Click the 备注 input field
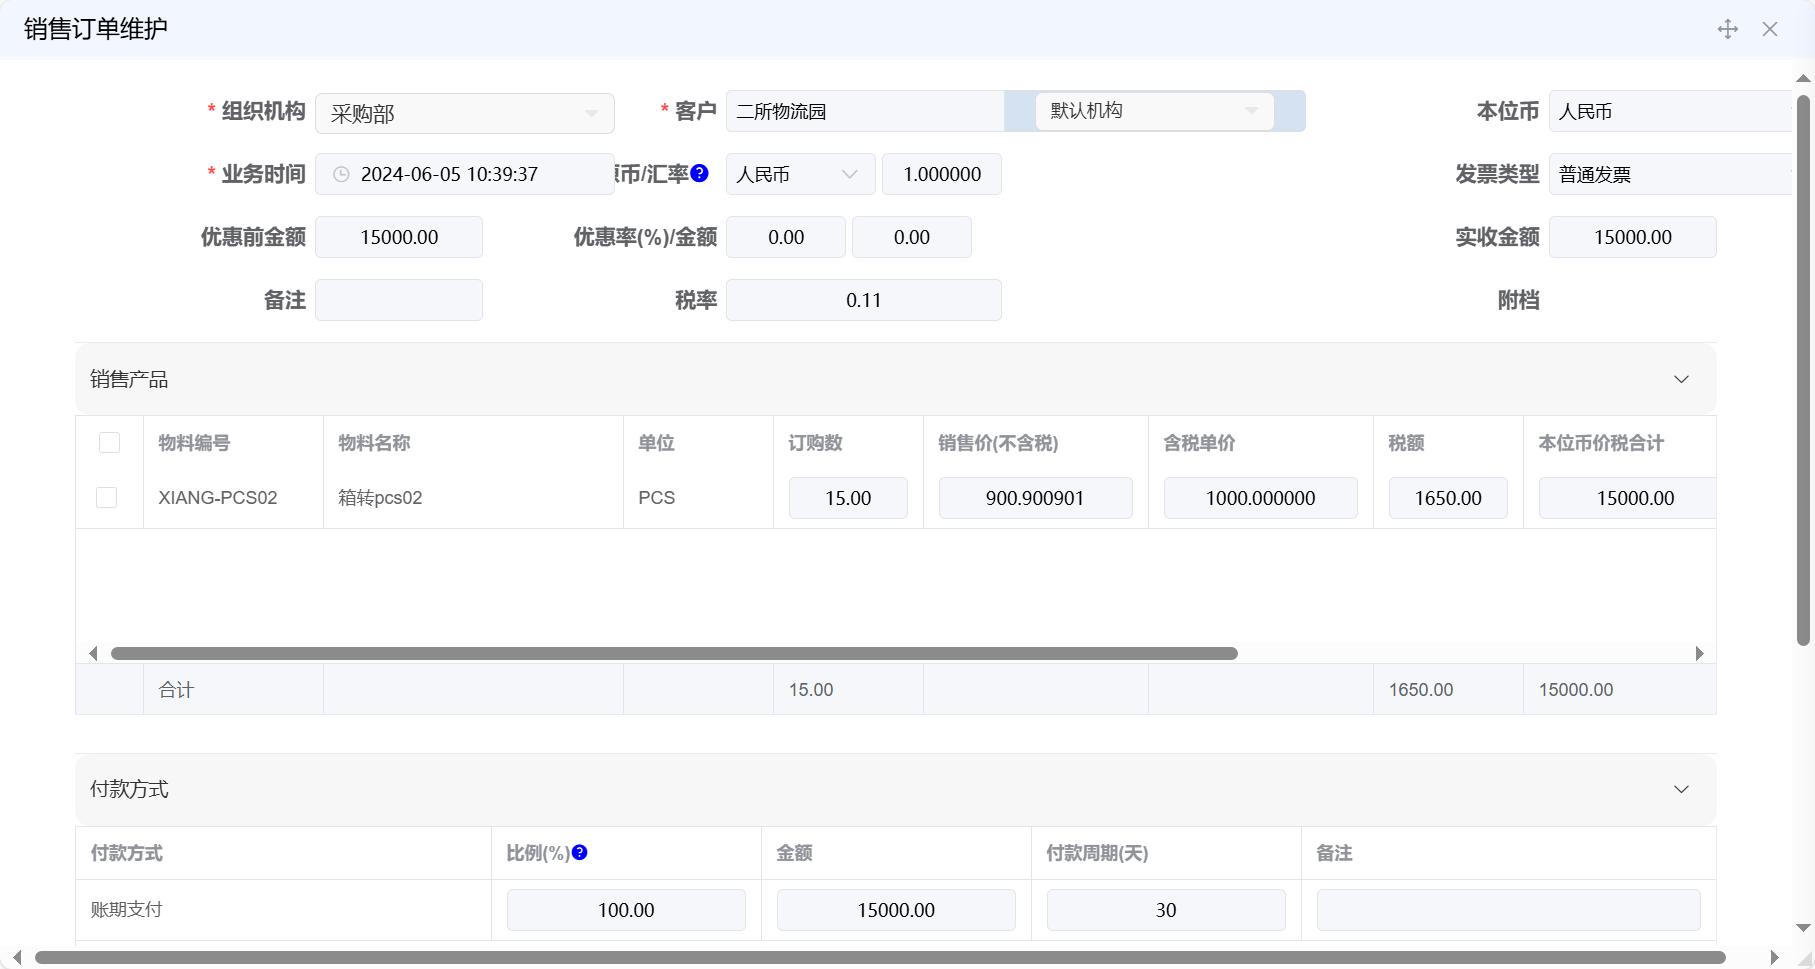Screen dimensions: 1815x969 [399, 299]
